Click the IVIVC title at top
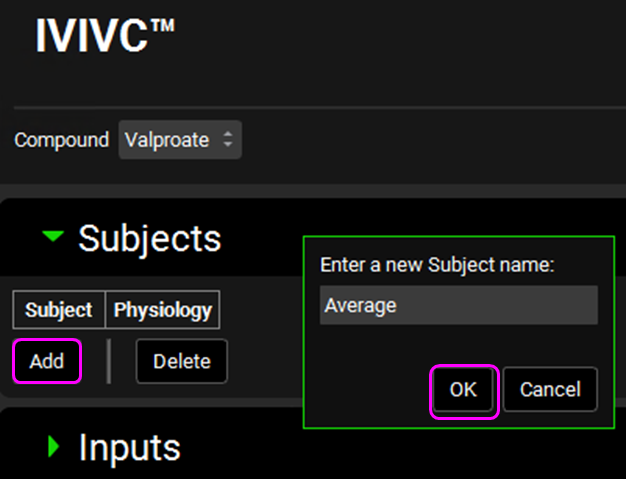Image resolution: width=626 pixels, height=479 pixels. (x=105, y=36)
